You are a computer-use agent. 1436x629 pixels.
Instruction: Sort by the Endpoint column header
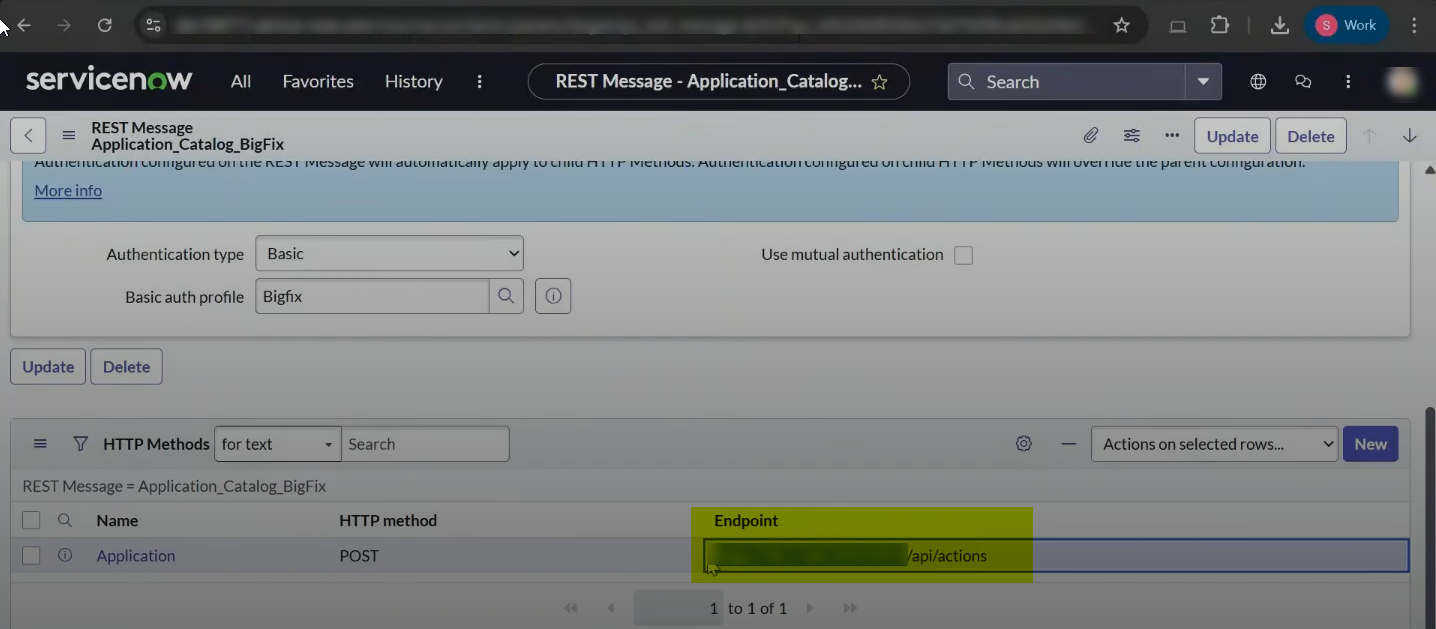[746, 520]
